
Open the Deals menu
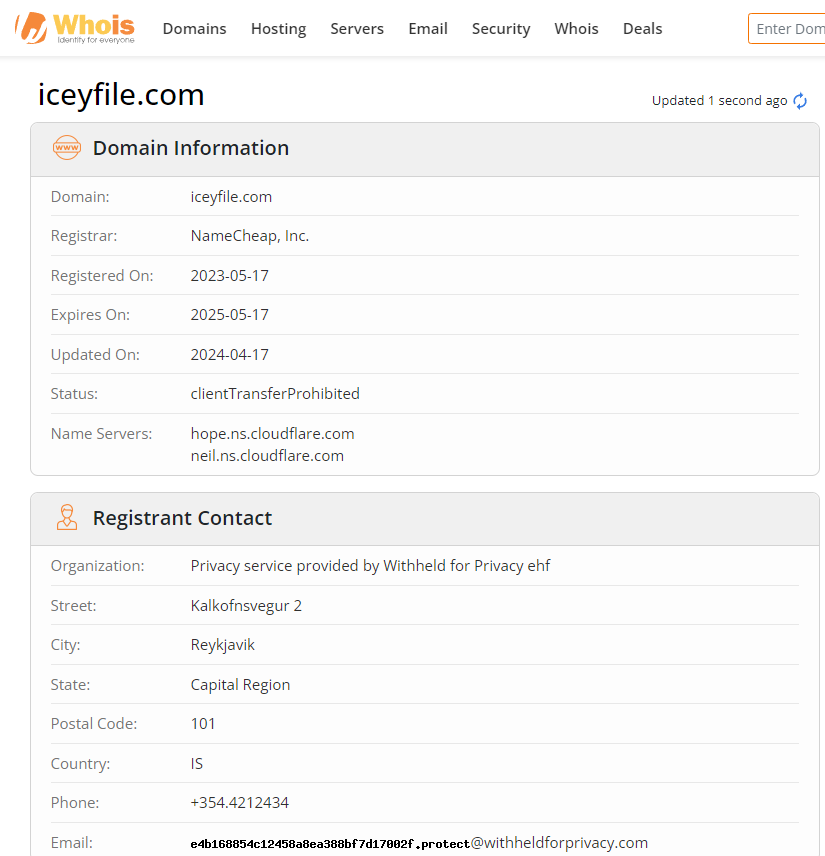pos(643,28)
